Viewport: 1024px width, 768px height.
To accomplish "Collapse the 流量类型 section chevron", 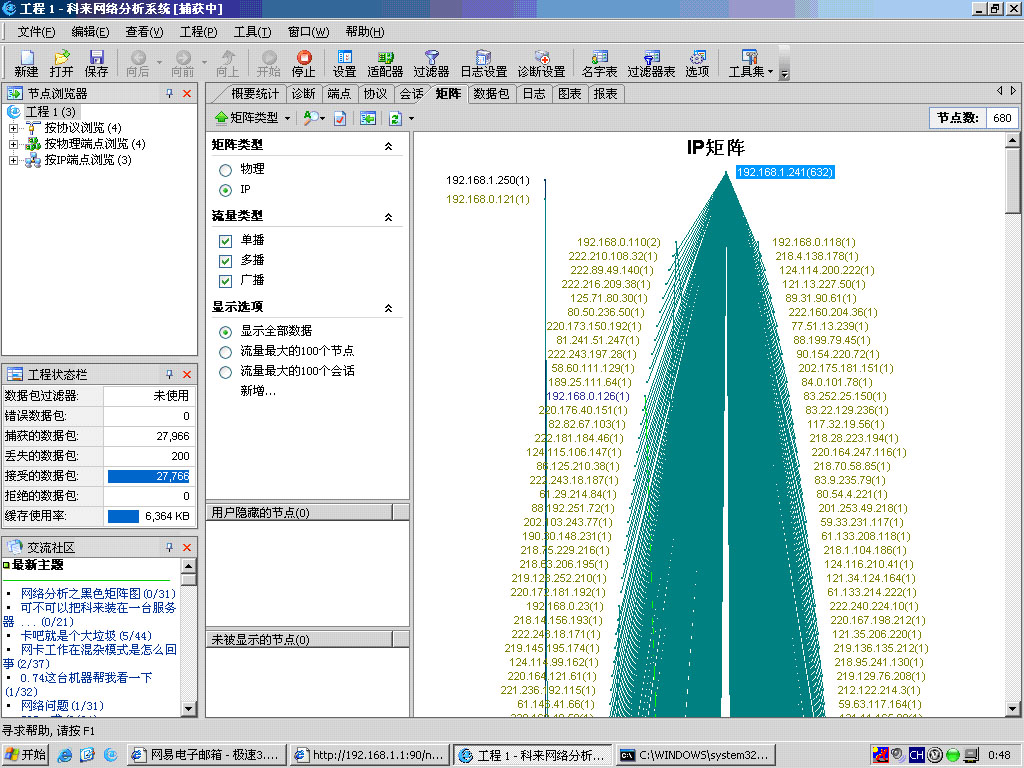I will tap(389, 217).
